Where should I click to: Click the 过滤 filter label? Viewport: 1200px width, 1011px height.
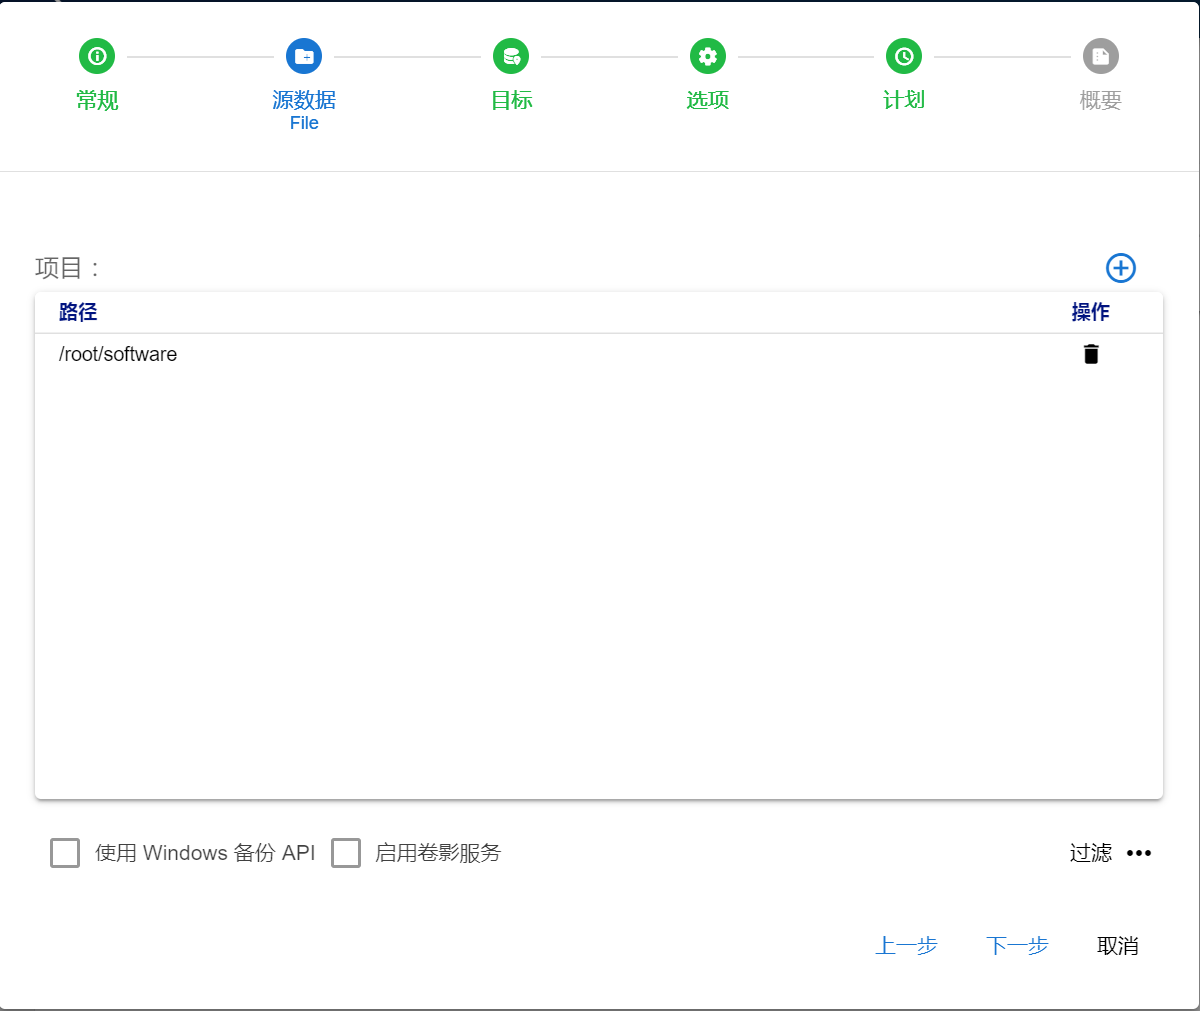coord(1090,853)
